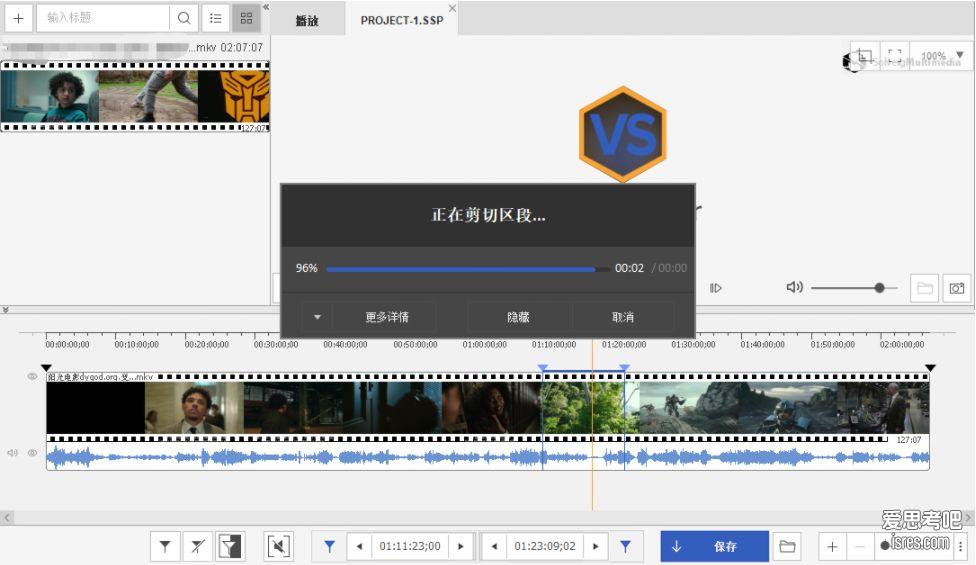The height and width of the screenshot is (565, 976).
Task: Collapse preview area with the double-chevron
Action: [x=5, y=309]
